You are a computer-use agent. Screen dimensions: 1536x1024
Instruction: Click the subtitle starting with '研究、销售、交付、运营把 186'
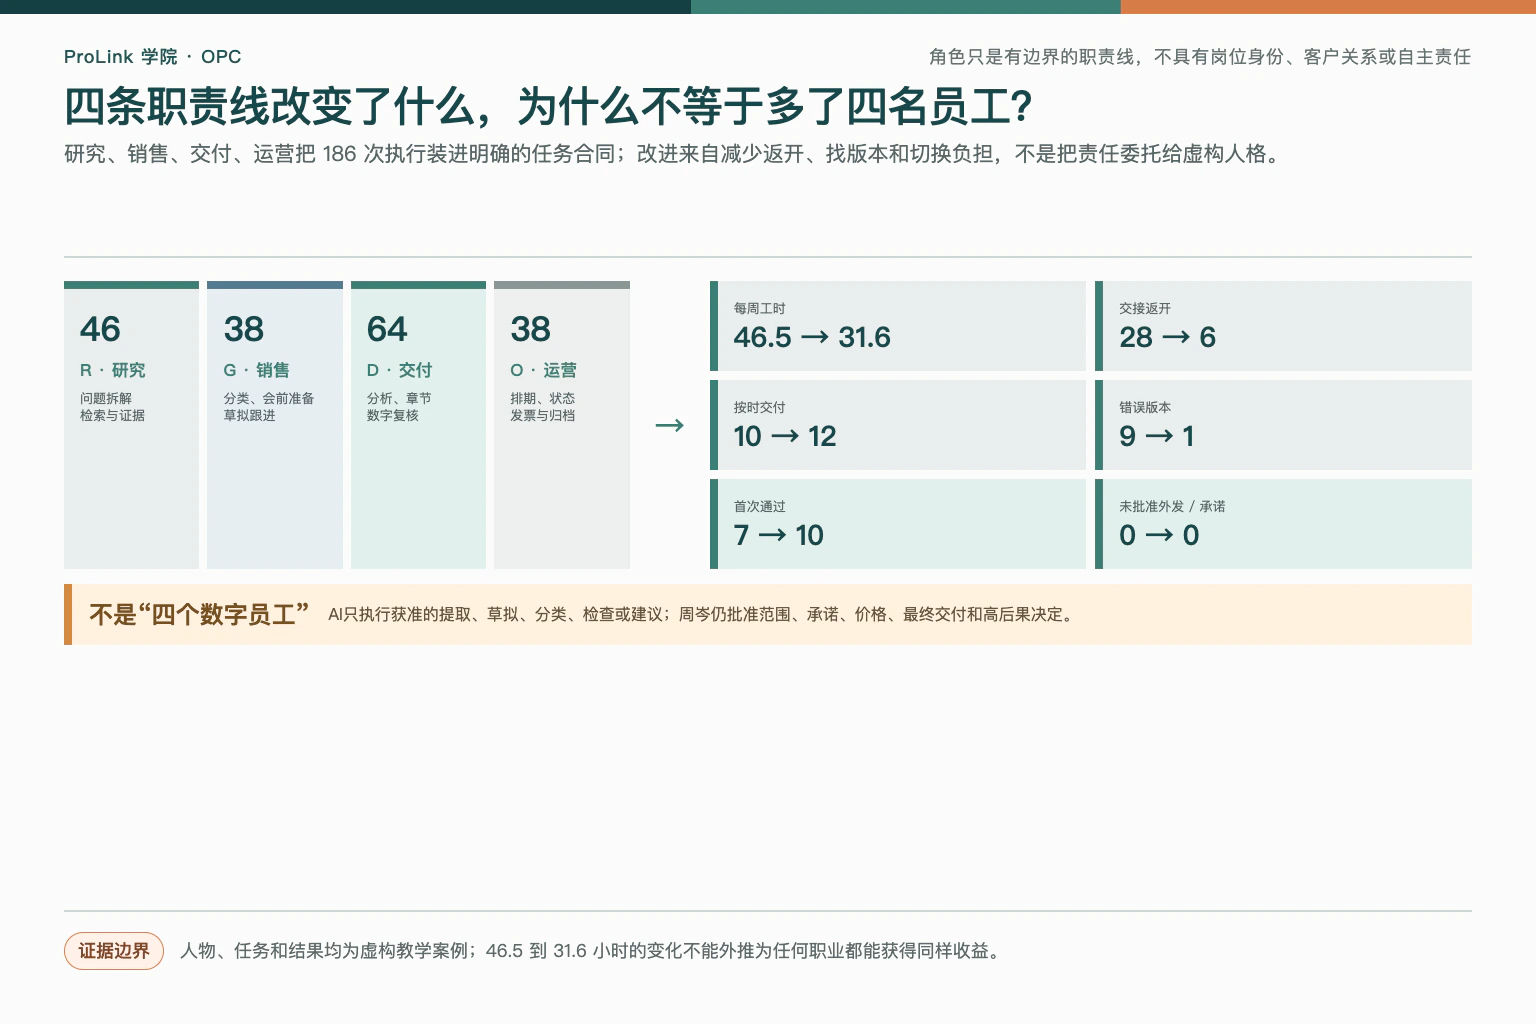673,154
